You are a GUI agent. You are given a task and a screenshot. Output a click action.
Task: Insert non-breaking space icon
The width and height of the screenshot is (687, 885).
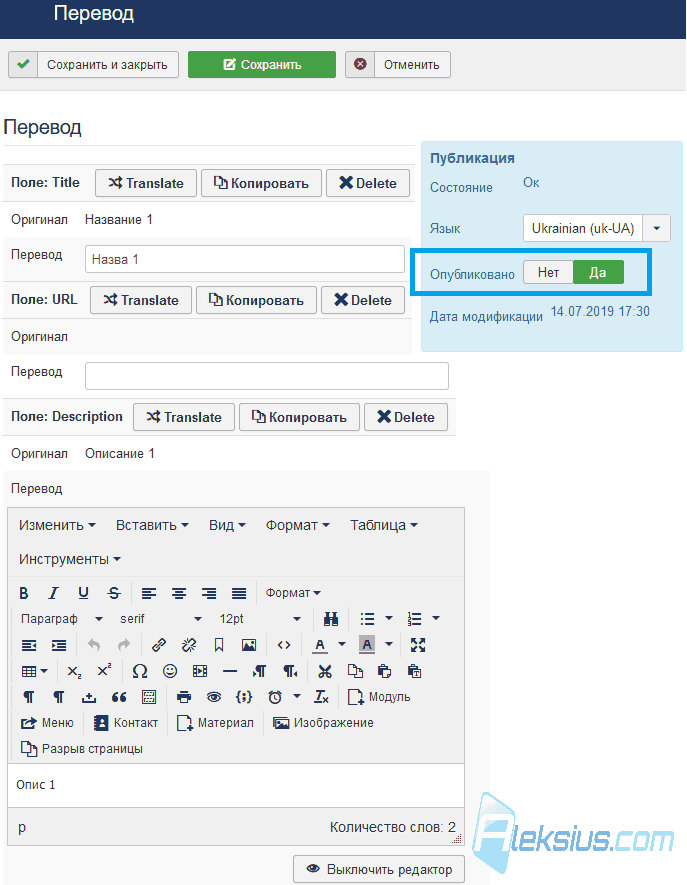click(89, 698)
